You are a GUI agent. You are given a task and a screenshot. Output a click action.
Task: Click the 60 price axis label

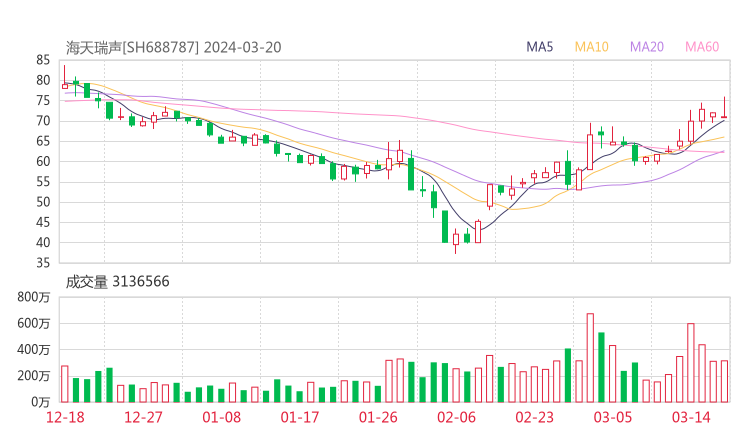(43, 161)
